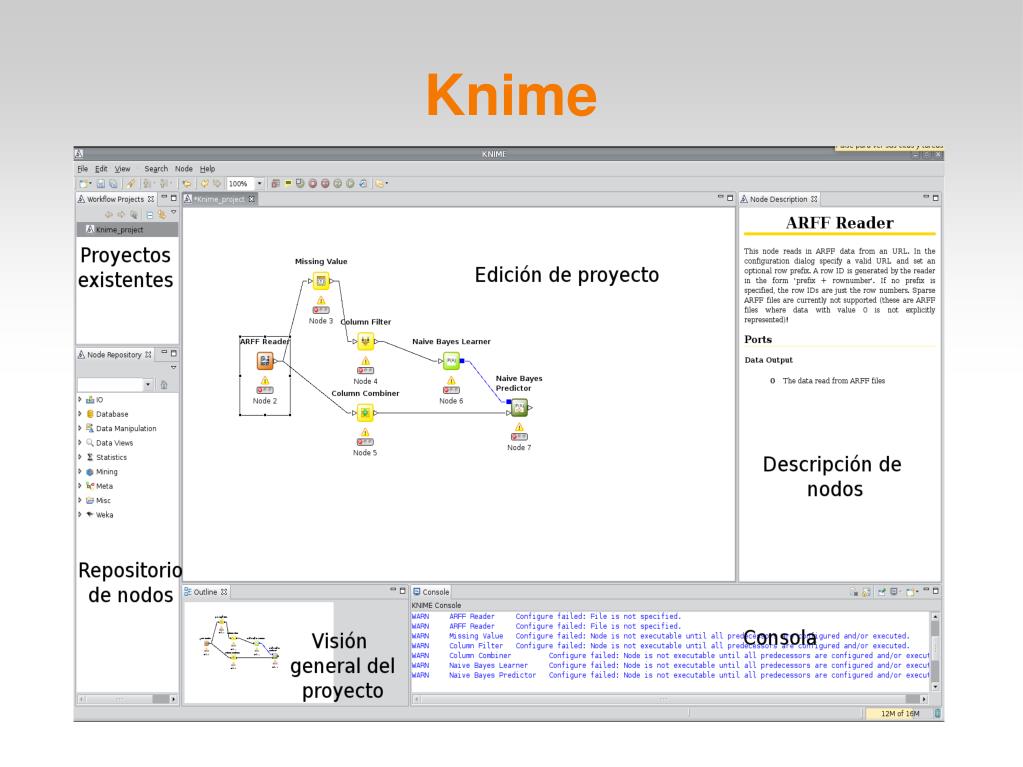Open the zoom 100% dropdown arrow

pos(260,184)
